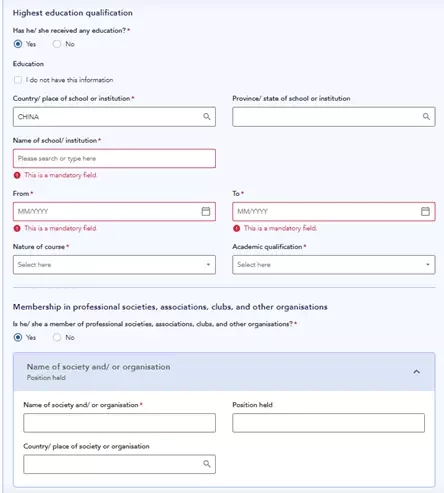Click the Position held input field
The width and height of the screenshot is (444, 493).
point(328,423)
